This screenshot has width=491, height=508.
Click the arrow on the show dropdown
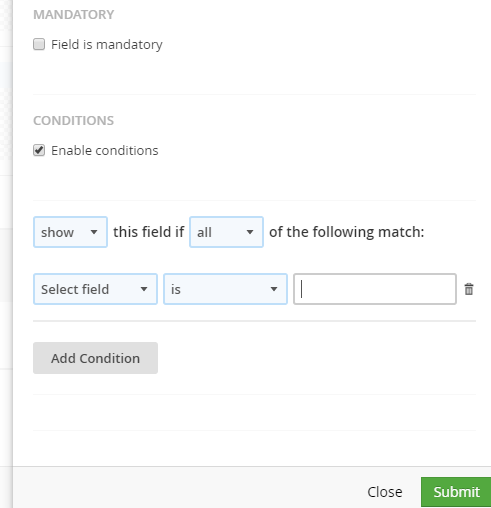[94, 232]
